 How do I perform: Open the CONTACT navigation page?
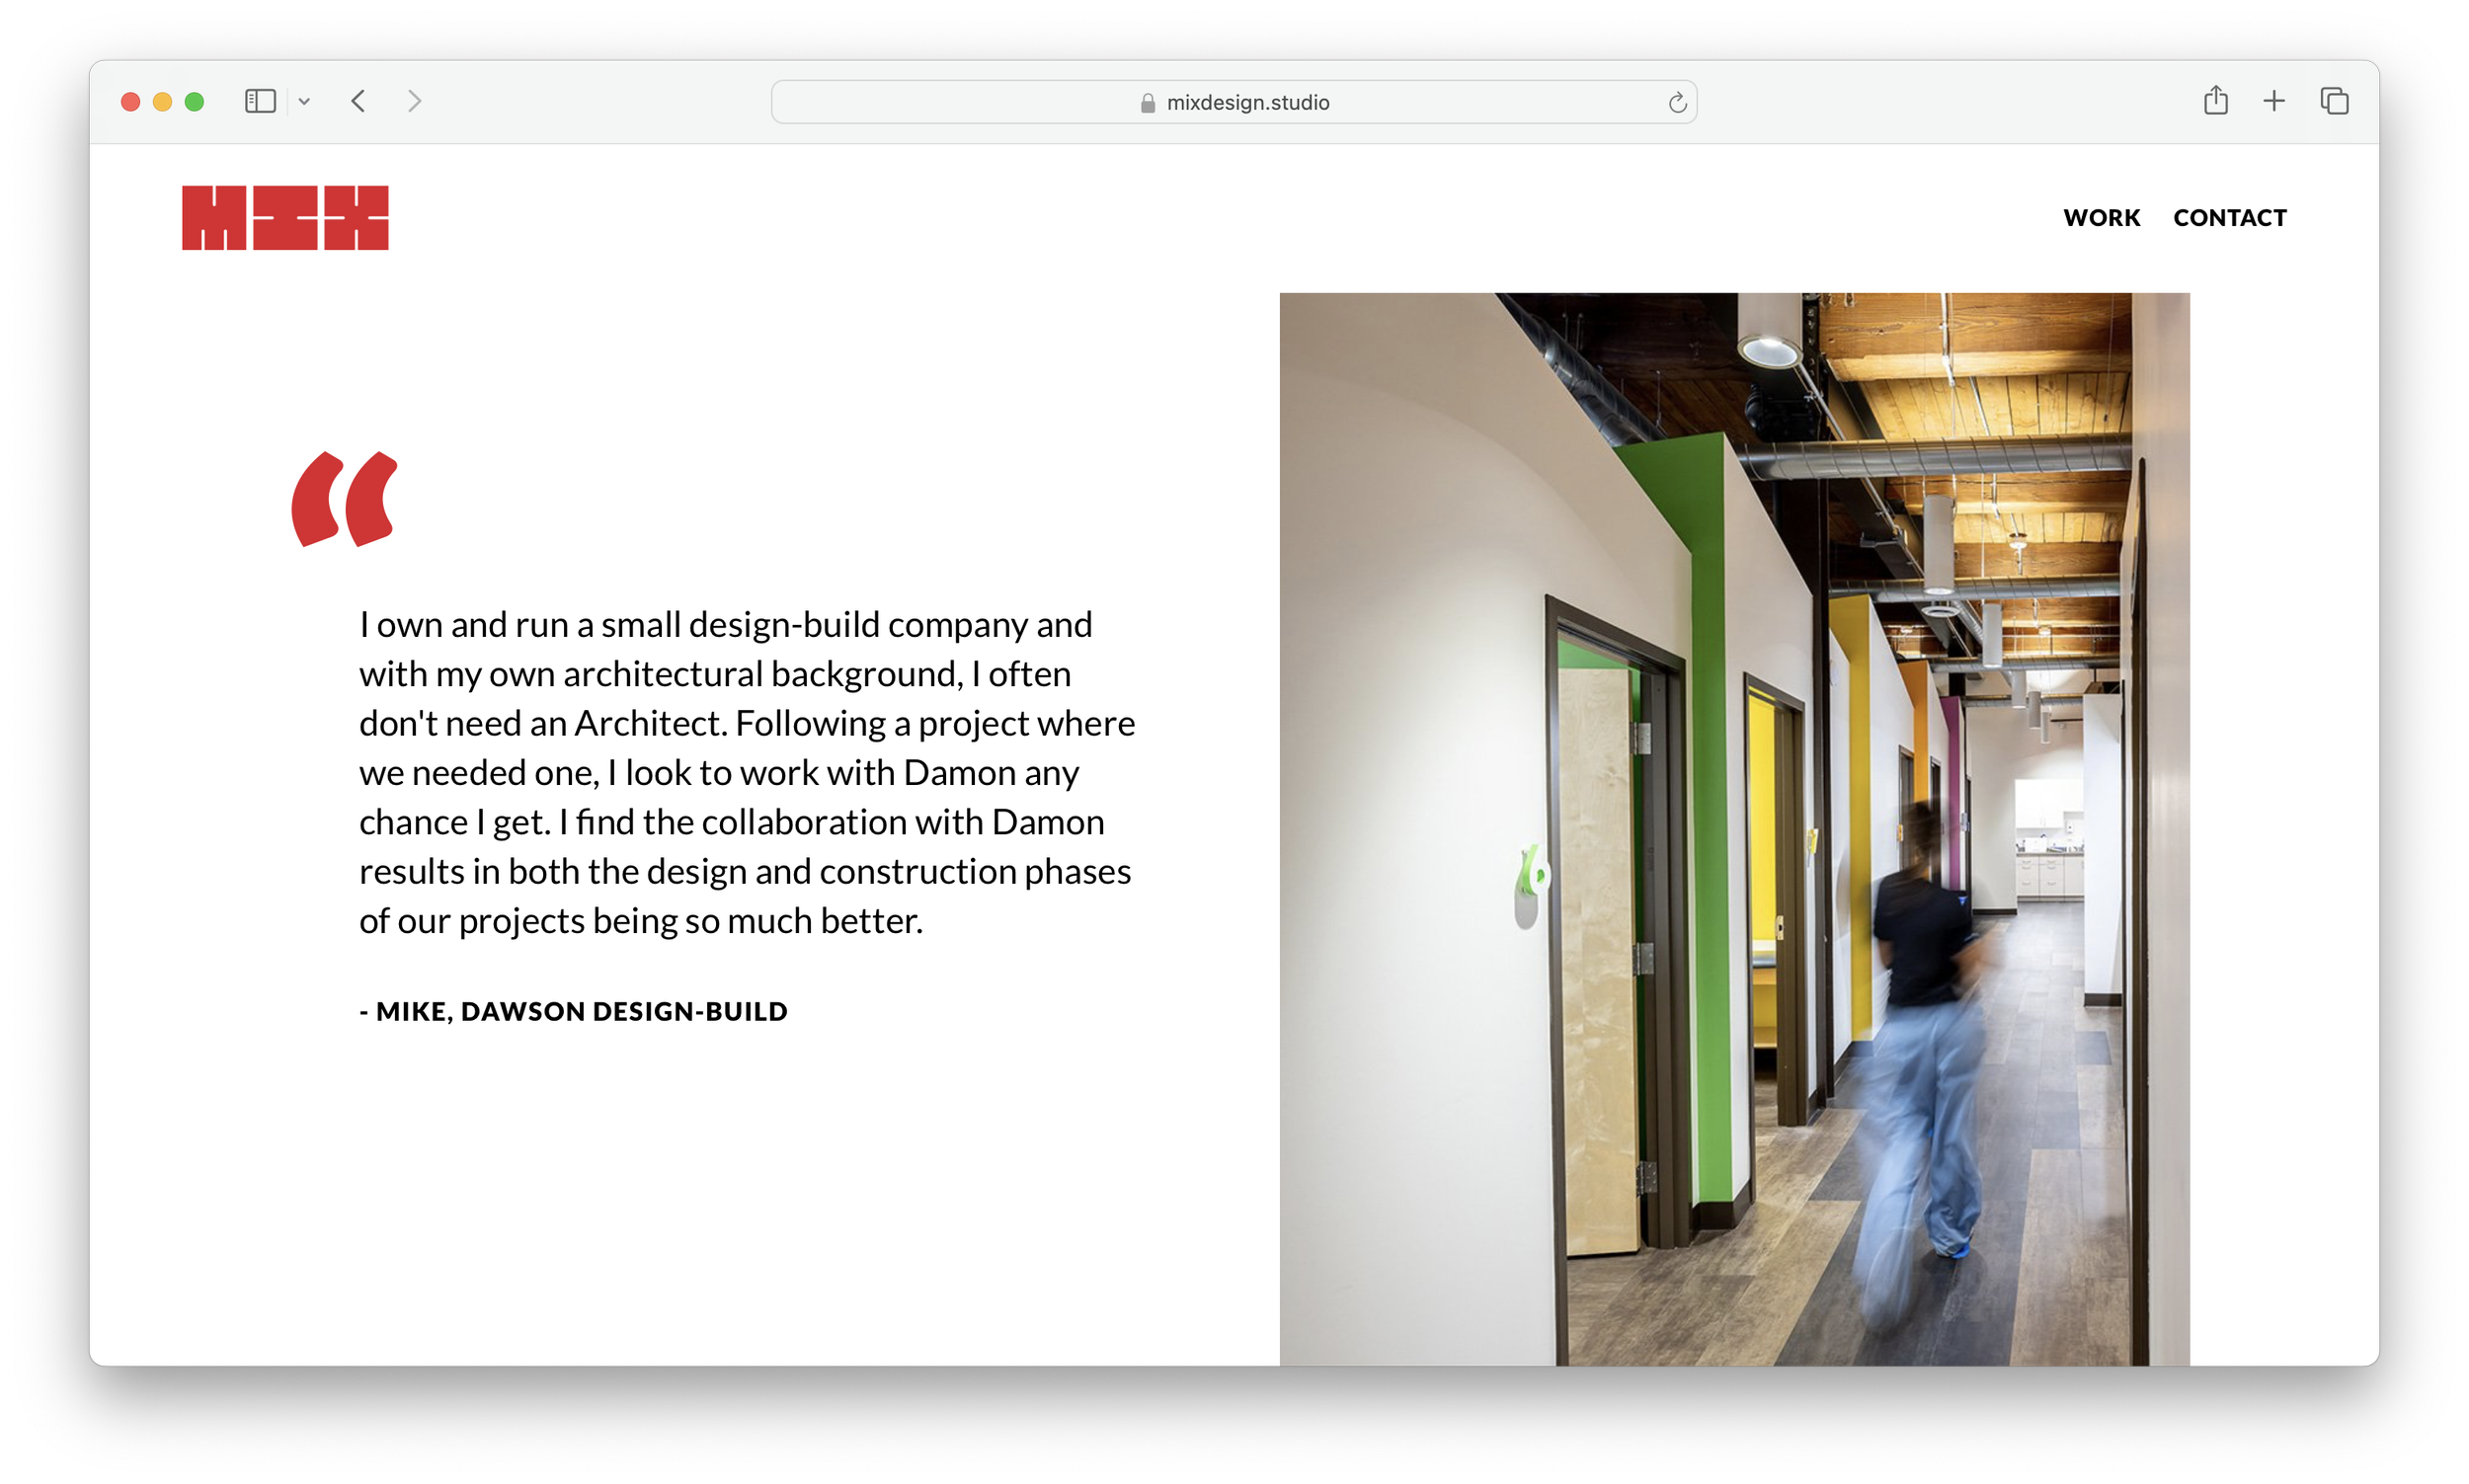[2230, 217]
